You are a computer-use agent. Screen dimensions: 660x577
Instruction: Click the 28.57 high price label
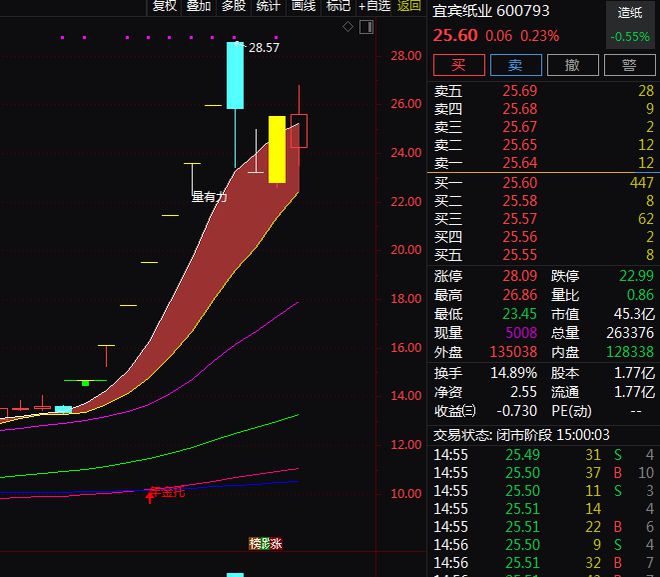click(x=264, y=48)
